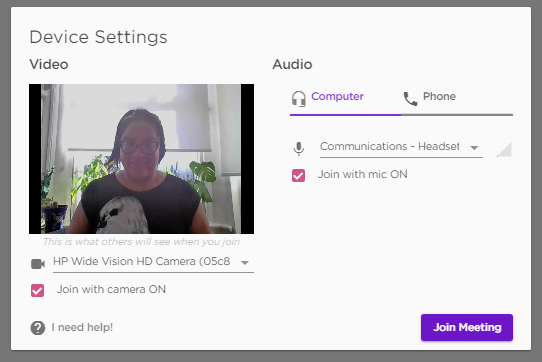Switch to the Computer audio tab

click(x=345, y=99)
